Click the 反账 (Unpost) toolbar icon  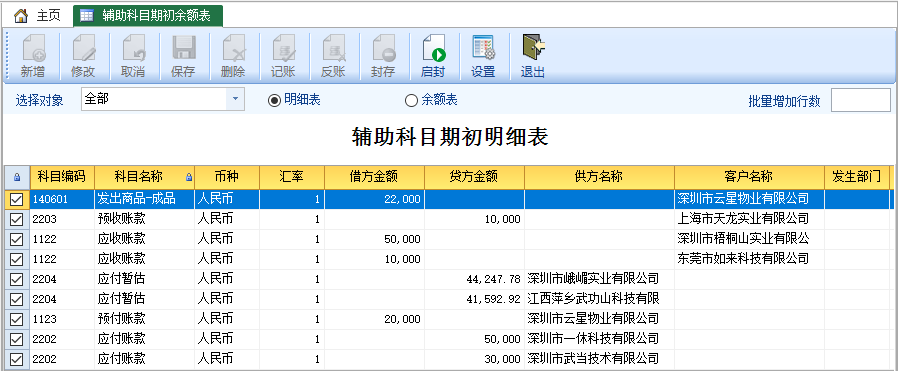333,48
